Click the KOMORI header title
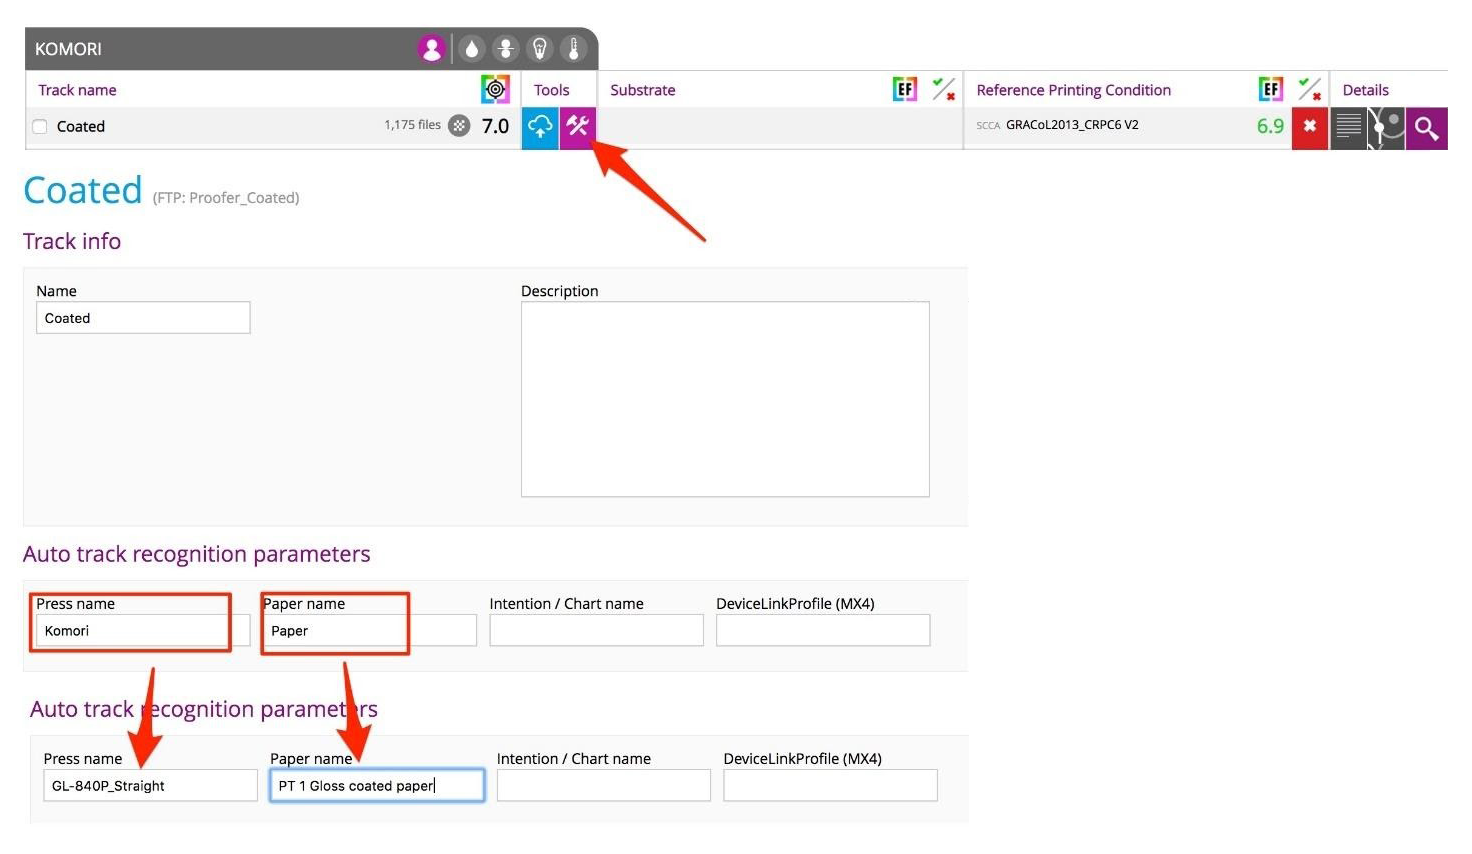Screen dimensions: 1472x854 pyautogui.click(x=68, y=49)
